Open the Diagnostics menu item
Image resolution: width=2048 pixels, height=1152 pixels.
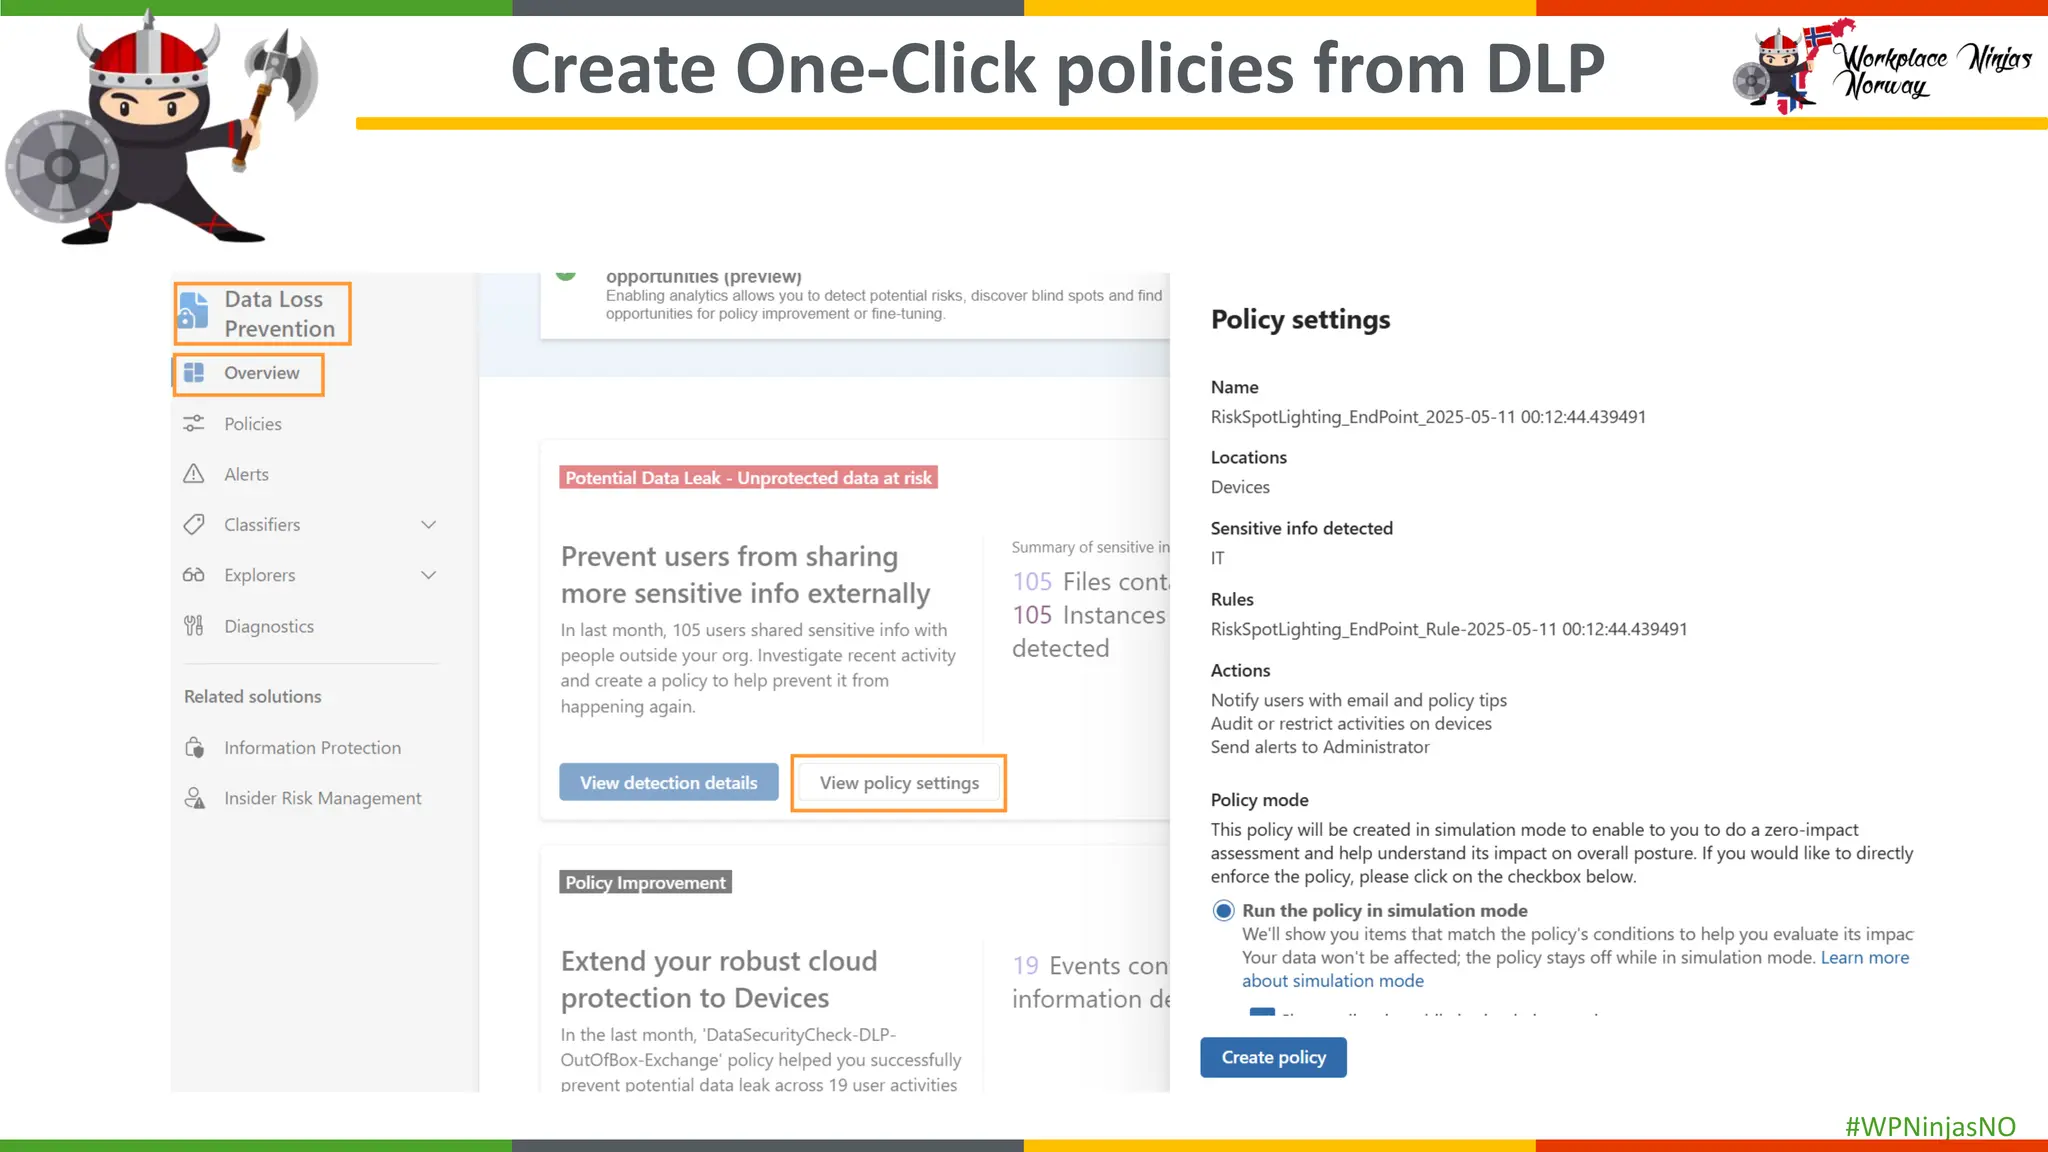[269, 626]
